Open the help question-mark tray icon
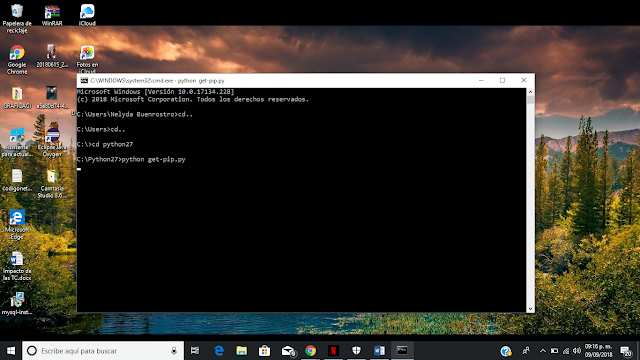Screen dimensions: 640x360 (506, 351)
